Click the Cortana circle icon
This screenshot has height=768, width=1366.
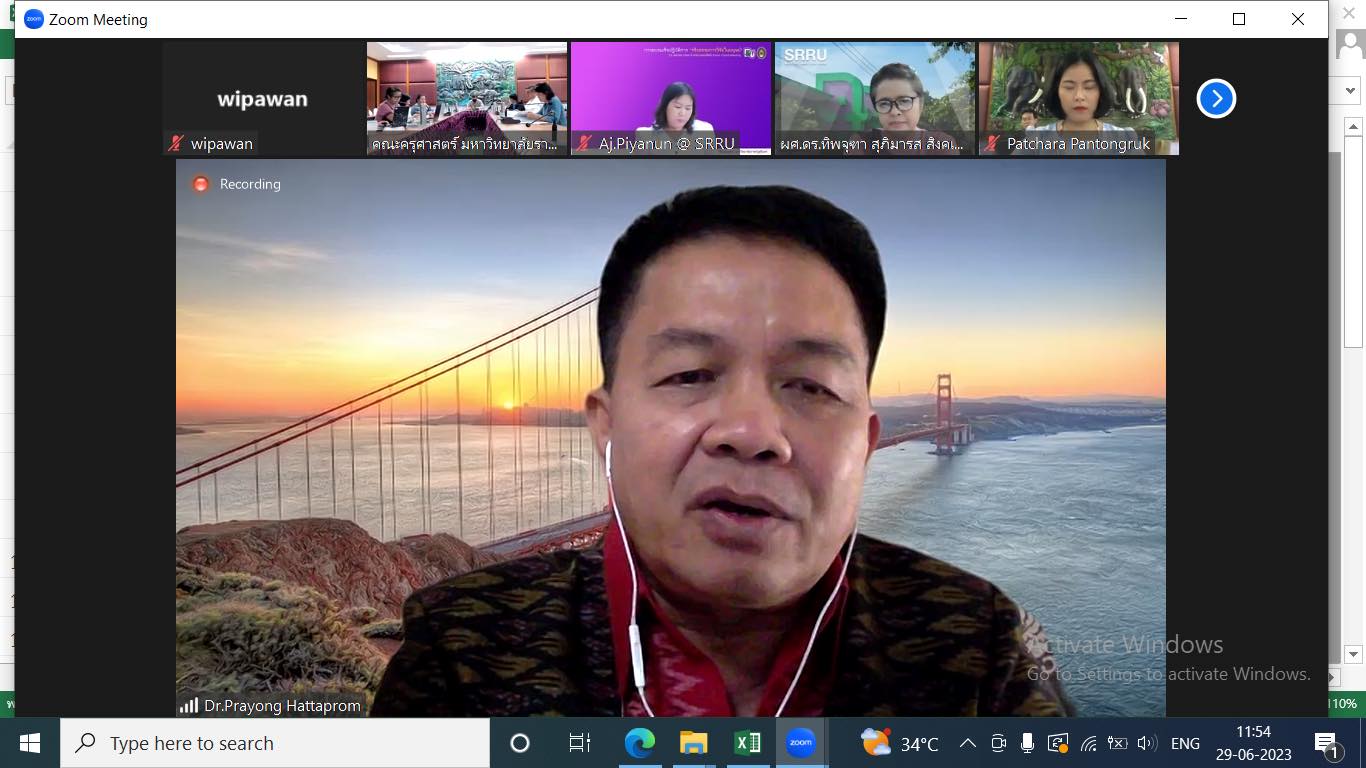(x=520, y=743)
